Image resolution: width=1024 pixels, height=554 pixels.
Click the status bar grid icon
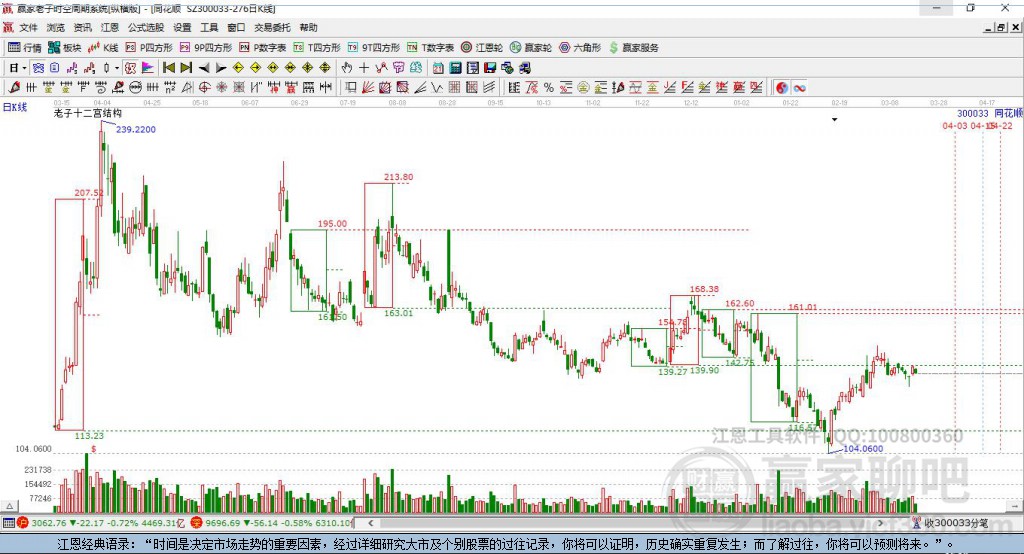pyautogui.click(x=8, y=523)
